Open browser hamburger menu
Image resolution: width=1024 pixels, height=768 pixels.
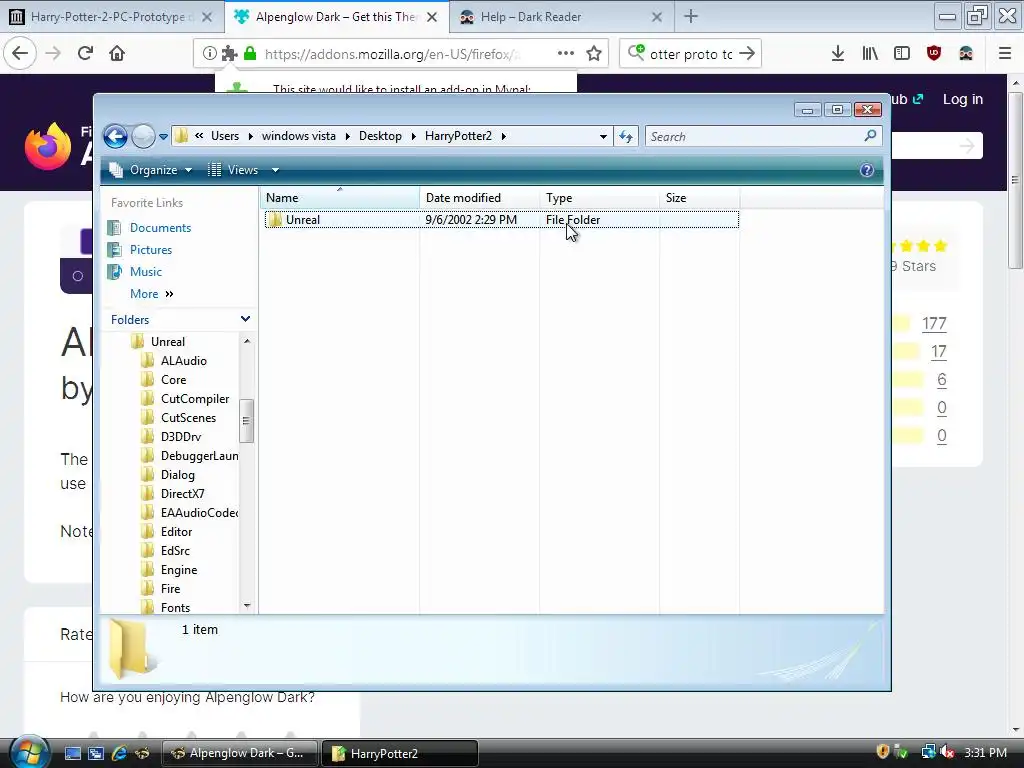1005,54
